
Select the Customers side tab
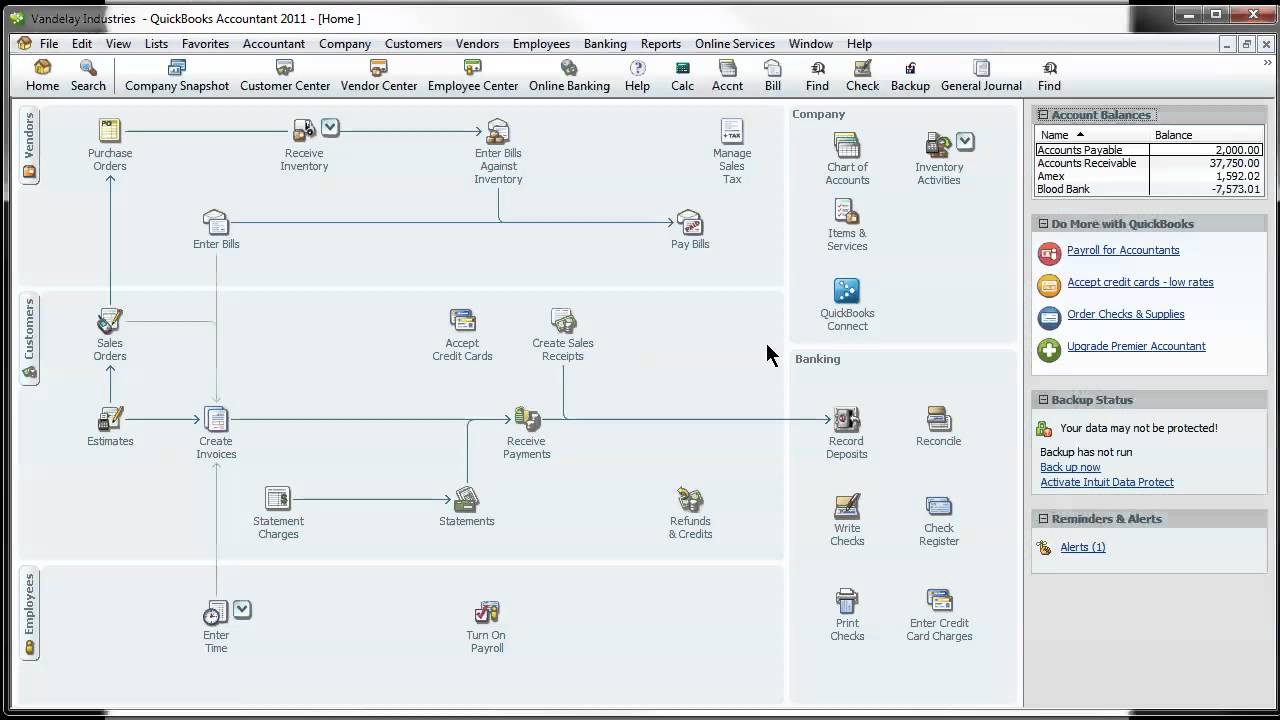(29, 340)
